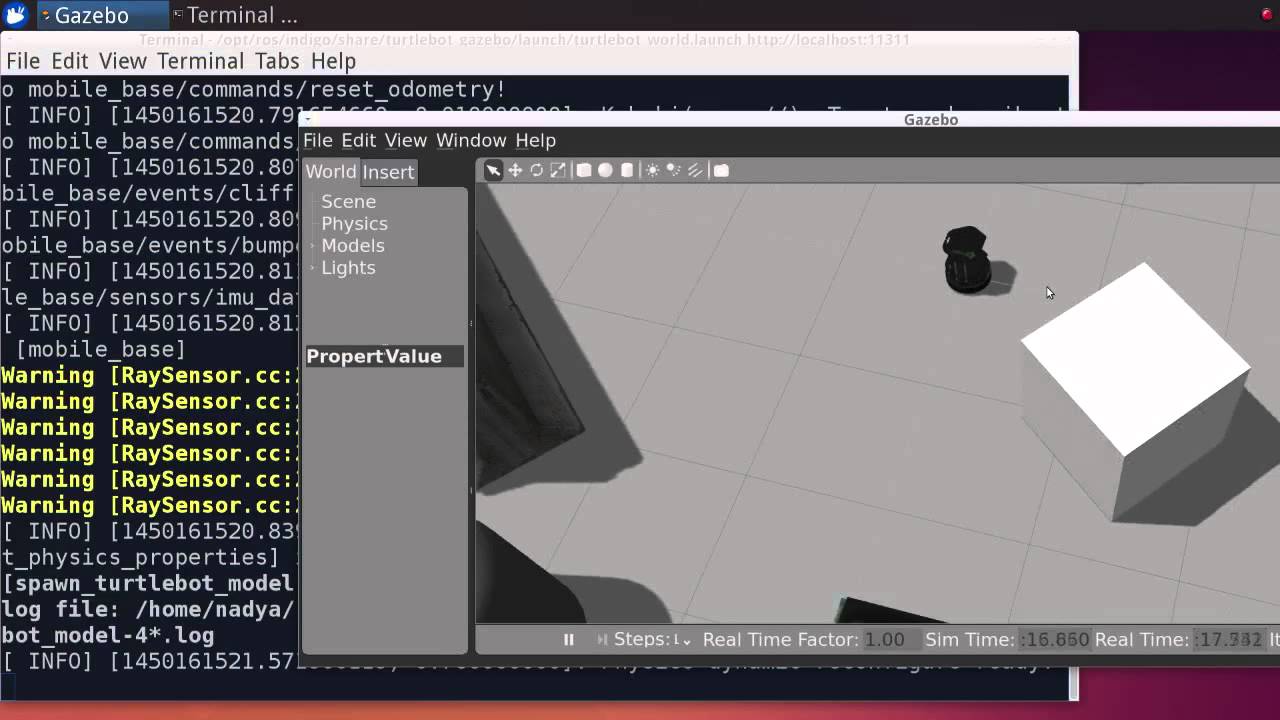Open Gazebo Help menu

point(535,141)
